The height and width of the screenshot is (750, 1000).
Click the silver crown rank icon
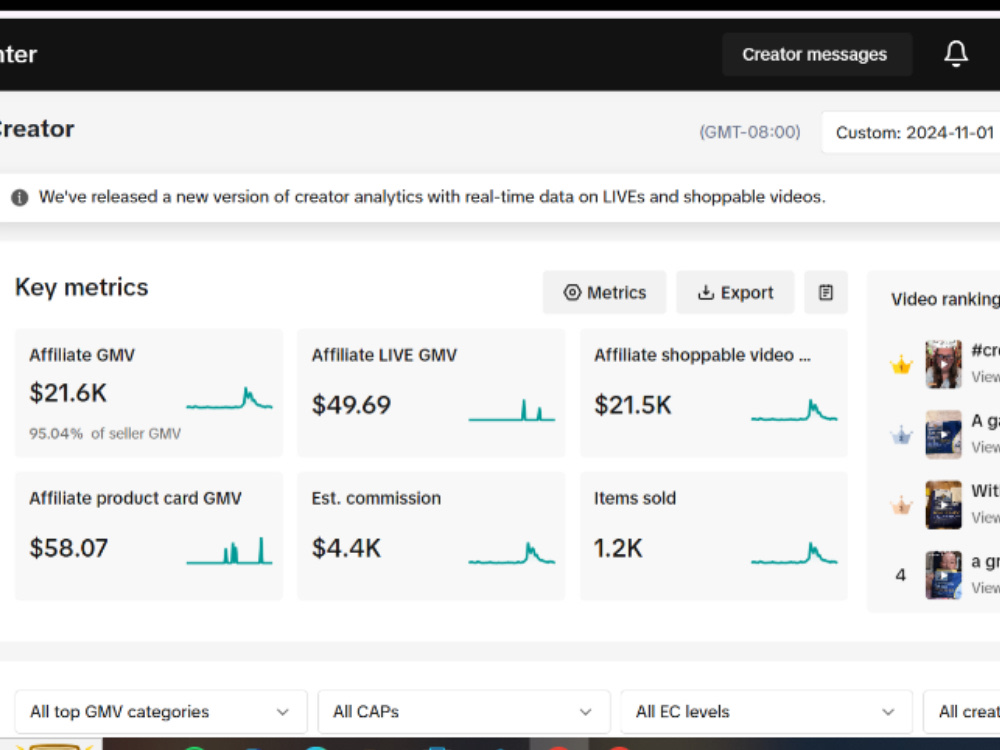point(901,436)
